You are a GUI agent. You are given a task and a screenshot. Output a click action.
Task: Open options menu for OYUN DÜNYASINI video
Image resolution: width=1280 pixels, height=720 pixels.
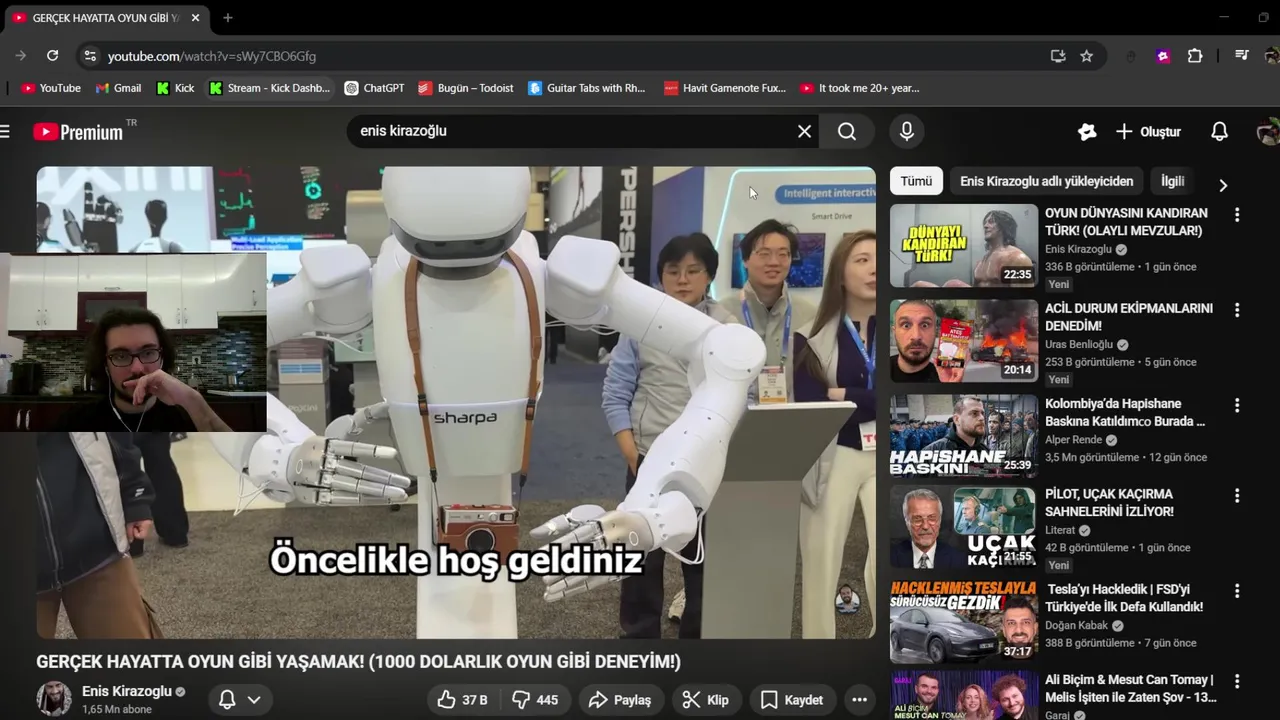pyautogui.click(x=1237, y=215)
